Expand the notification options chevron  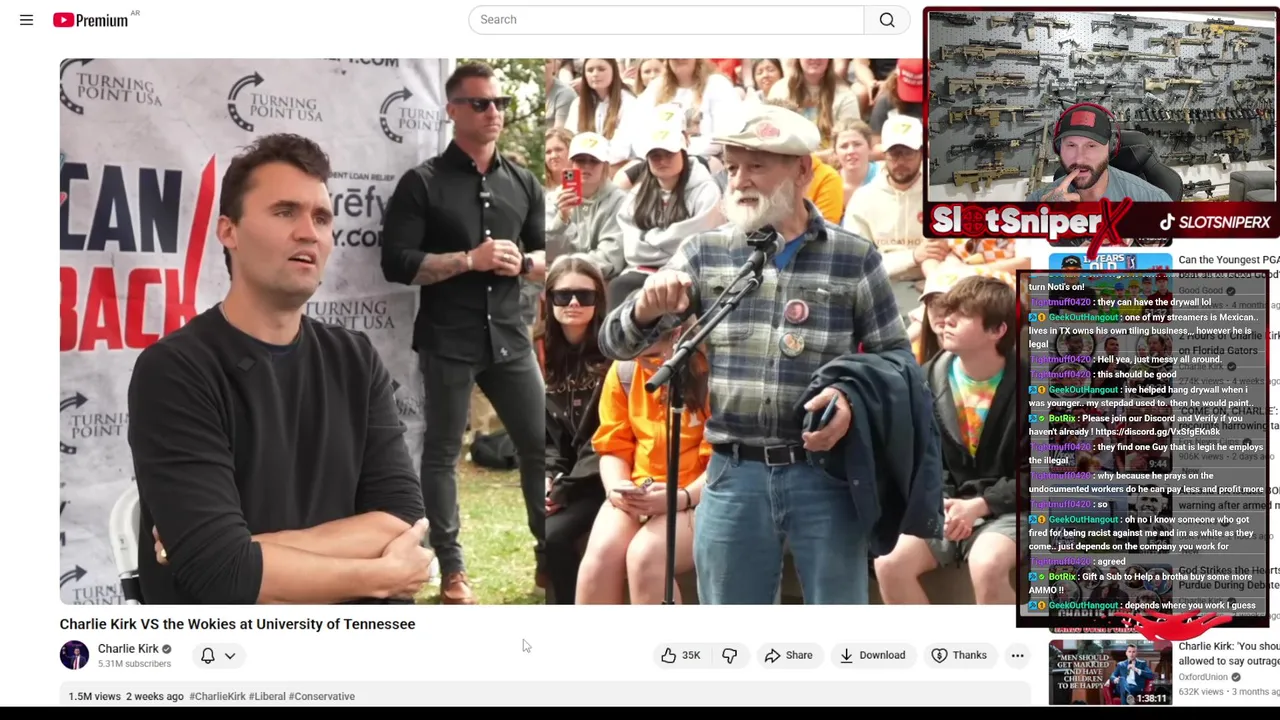click(230, 656)
